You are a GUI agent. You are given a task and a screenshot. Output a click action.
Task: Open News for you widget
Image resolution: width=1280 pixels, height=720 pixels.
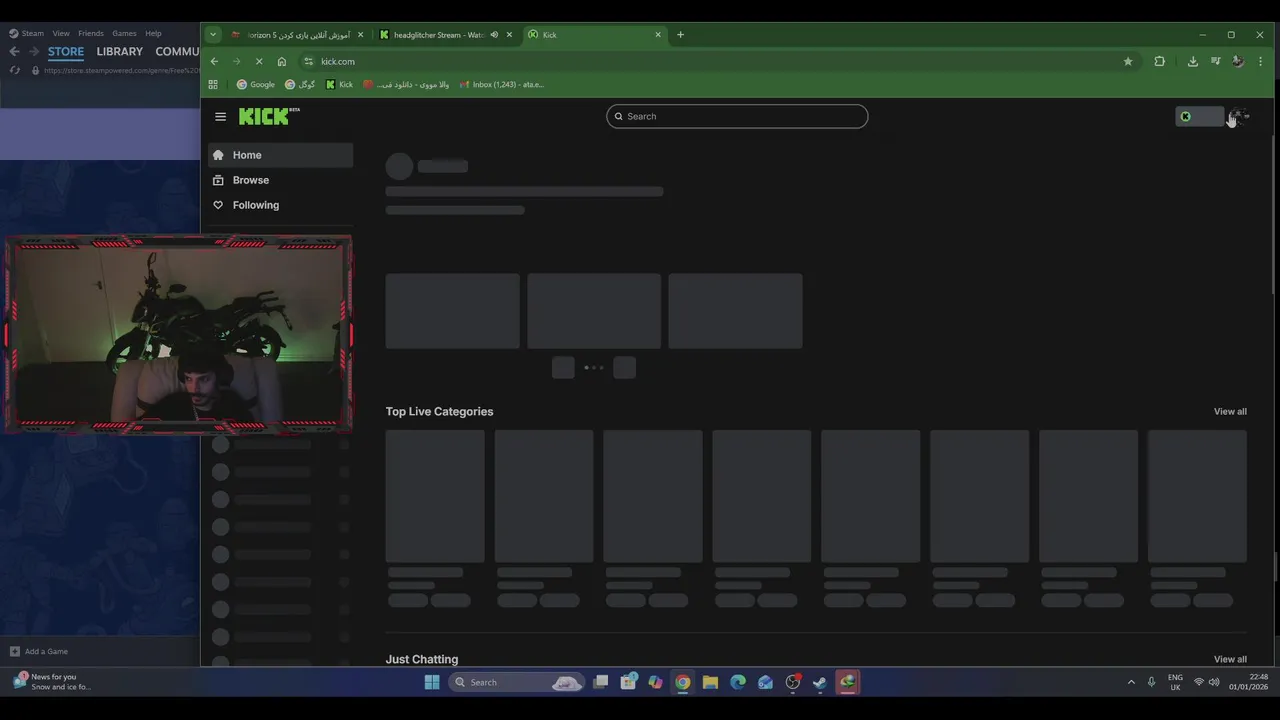(52, 682)
